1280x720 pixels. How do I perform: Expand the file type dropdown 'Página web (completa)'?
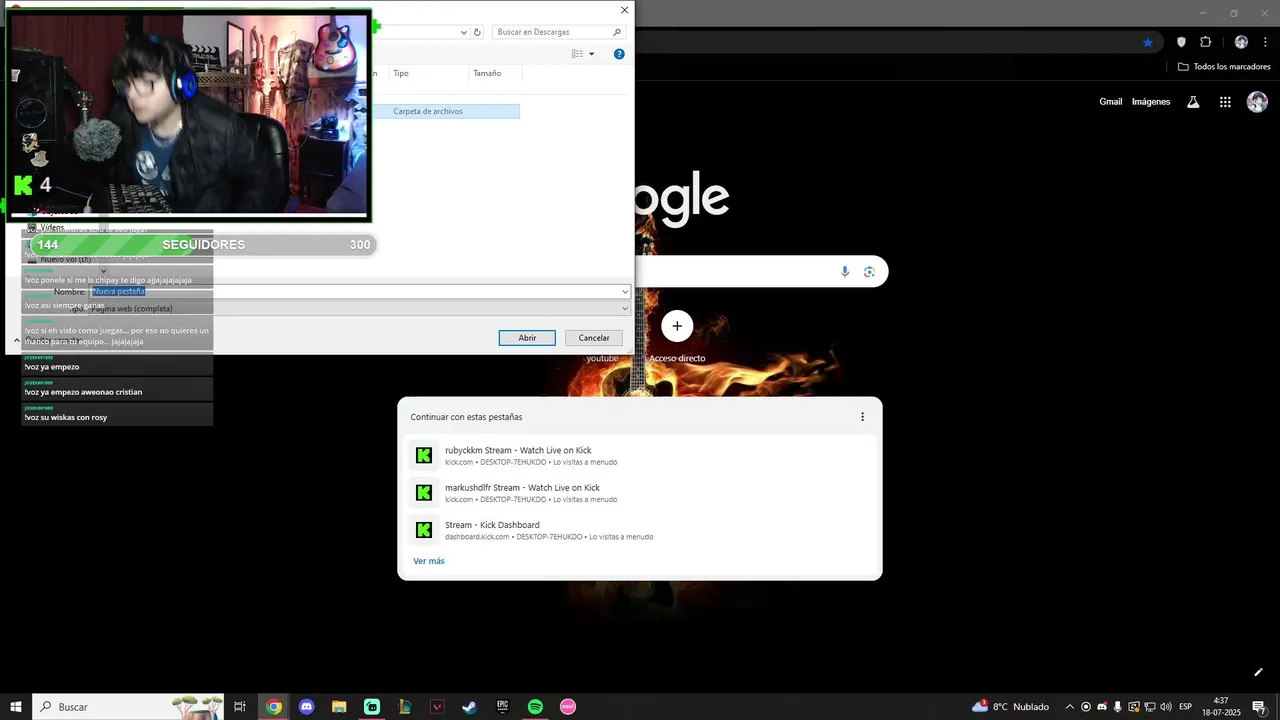point(625,308)
